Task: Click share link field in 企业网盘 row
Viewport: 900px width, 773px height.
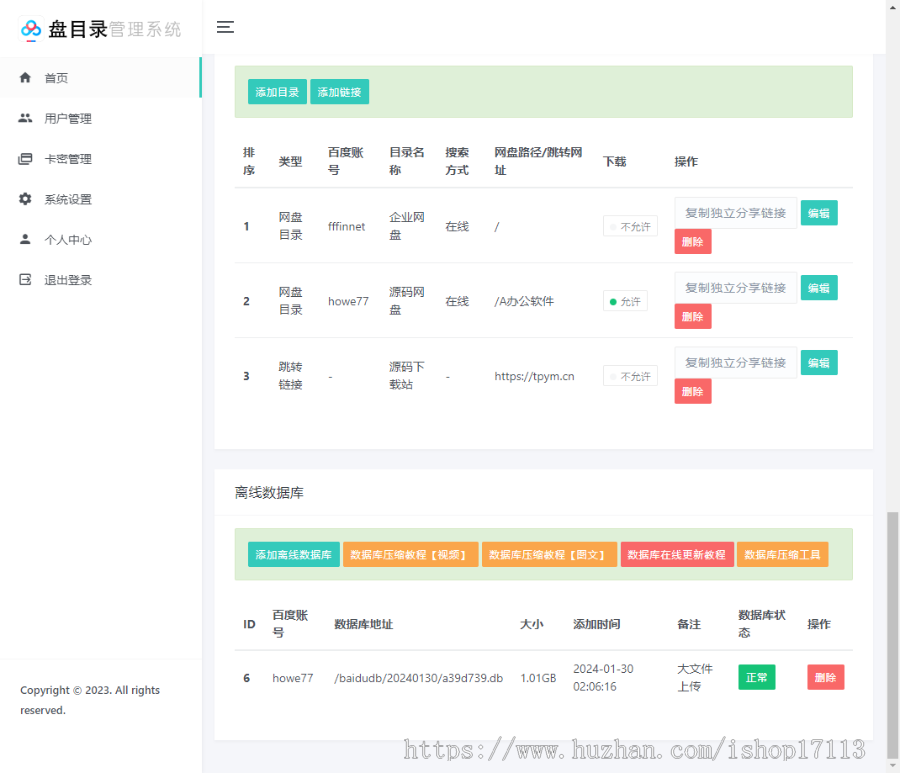Action: (735, 213)
